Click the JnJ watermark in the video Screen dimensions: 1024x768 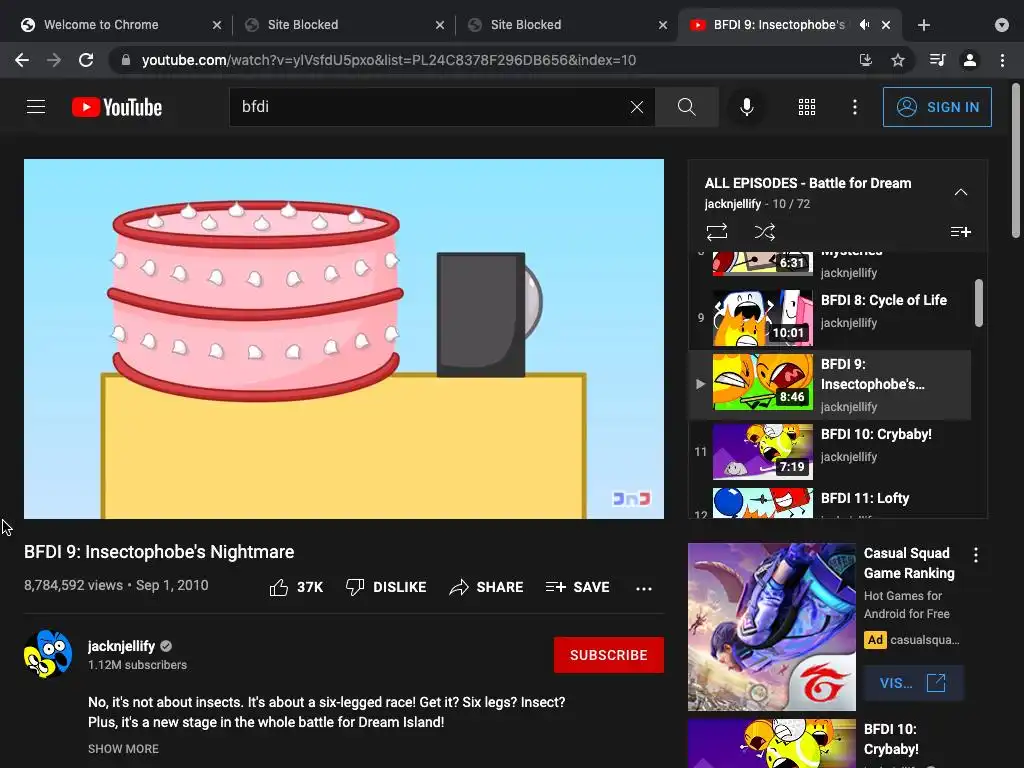632,499
